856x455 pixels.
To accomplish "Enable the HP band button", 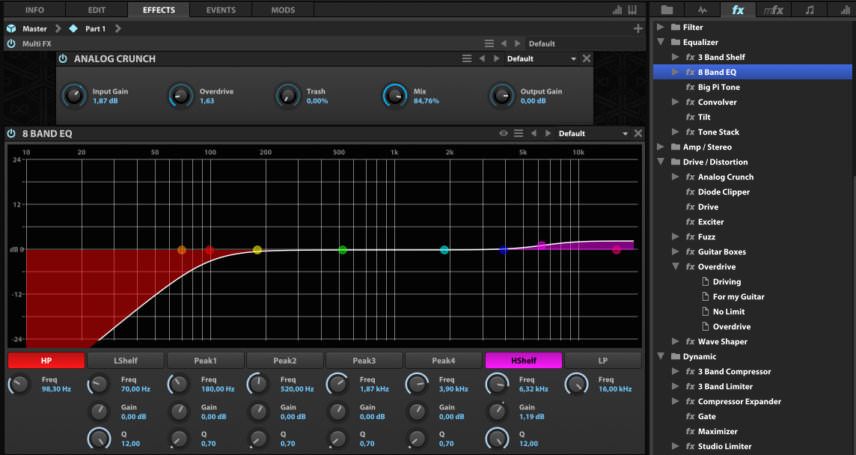I will point(46,361).
